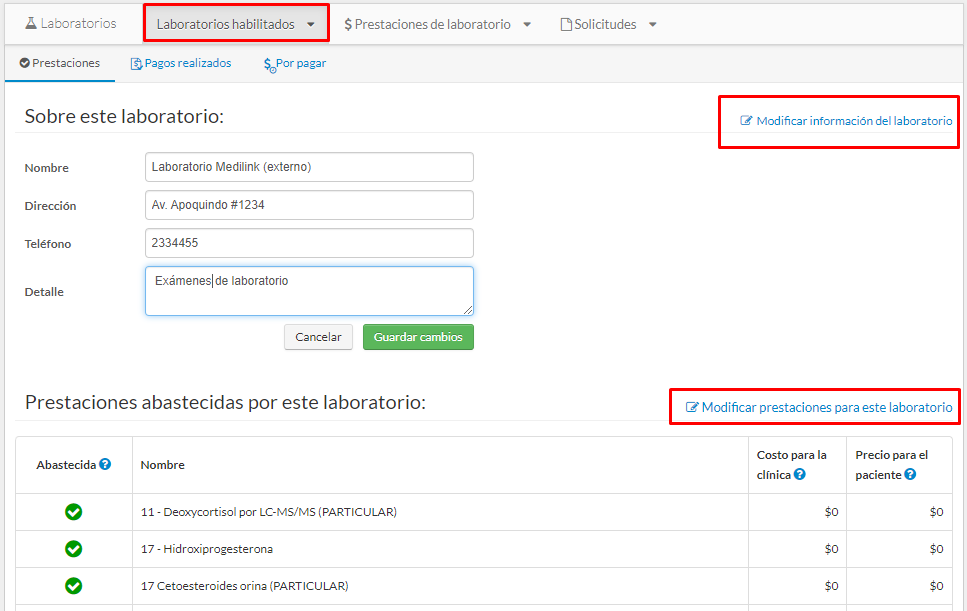The height and width of the screenshot is (611, 967).
Task: Click green check for 17 - Hidroxiprogesterona row
Action: tap(73, 549)
